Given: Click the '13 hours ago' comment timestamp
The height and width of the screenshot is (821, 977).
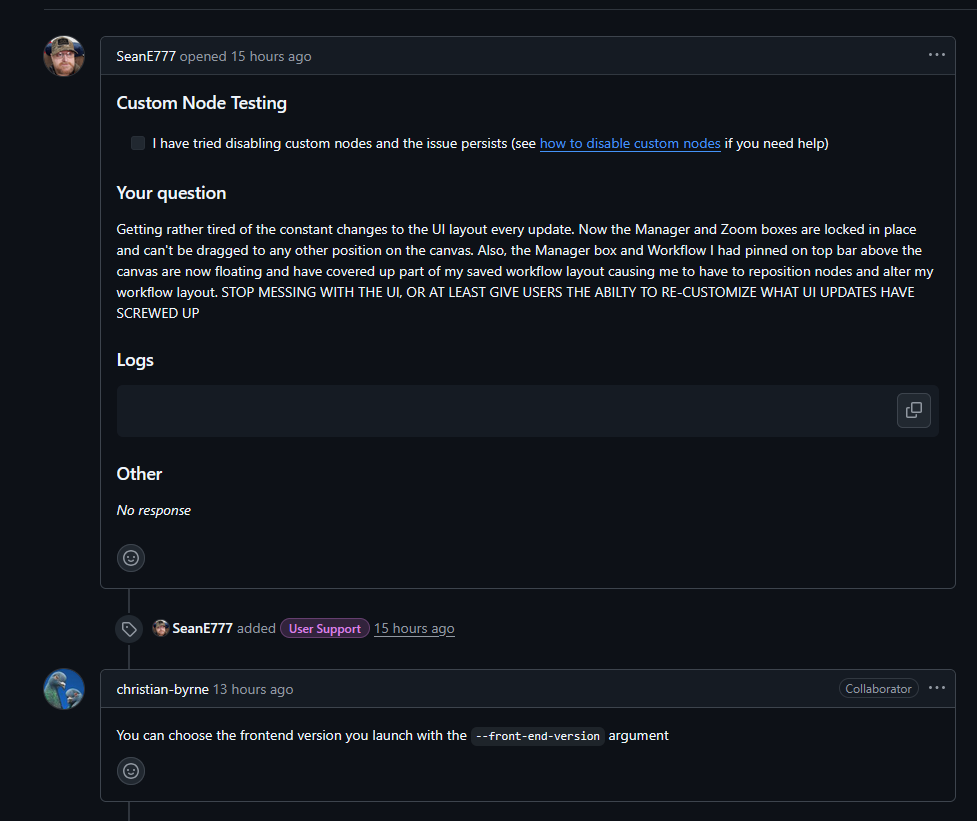Looking at the screenshot, I should tap(253, 689).
